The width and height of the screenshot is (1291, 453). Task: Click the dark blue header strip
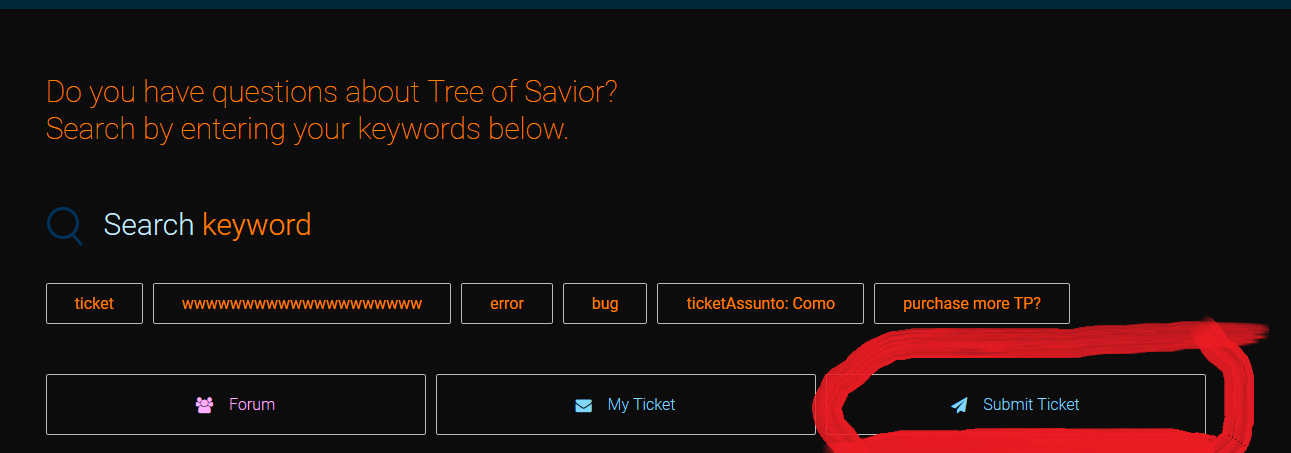645,4
